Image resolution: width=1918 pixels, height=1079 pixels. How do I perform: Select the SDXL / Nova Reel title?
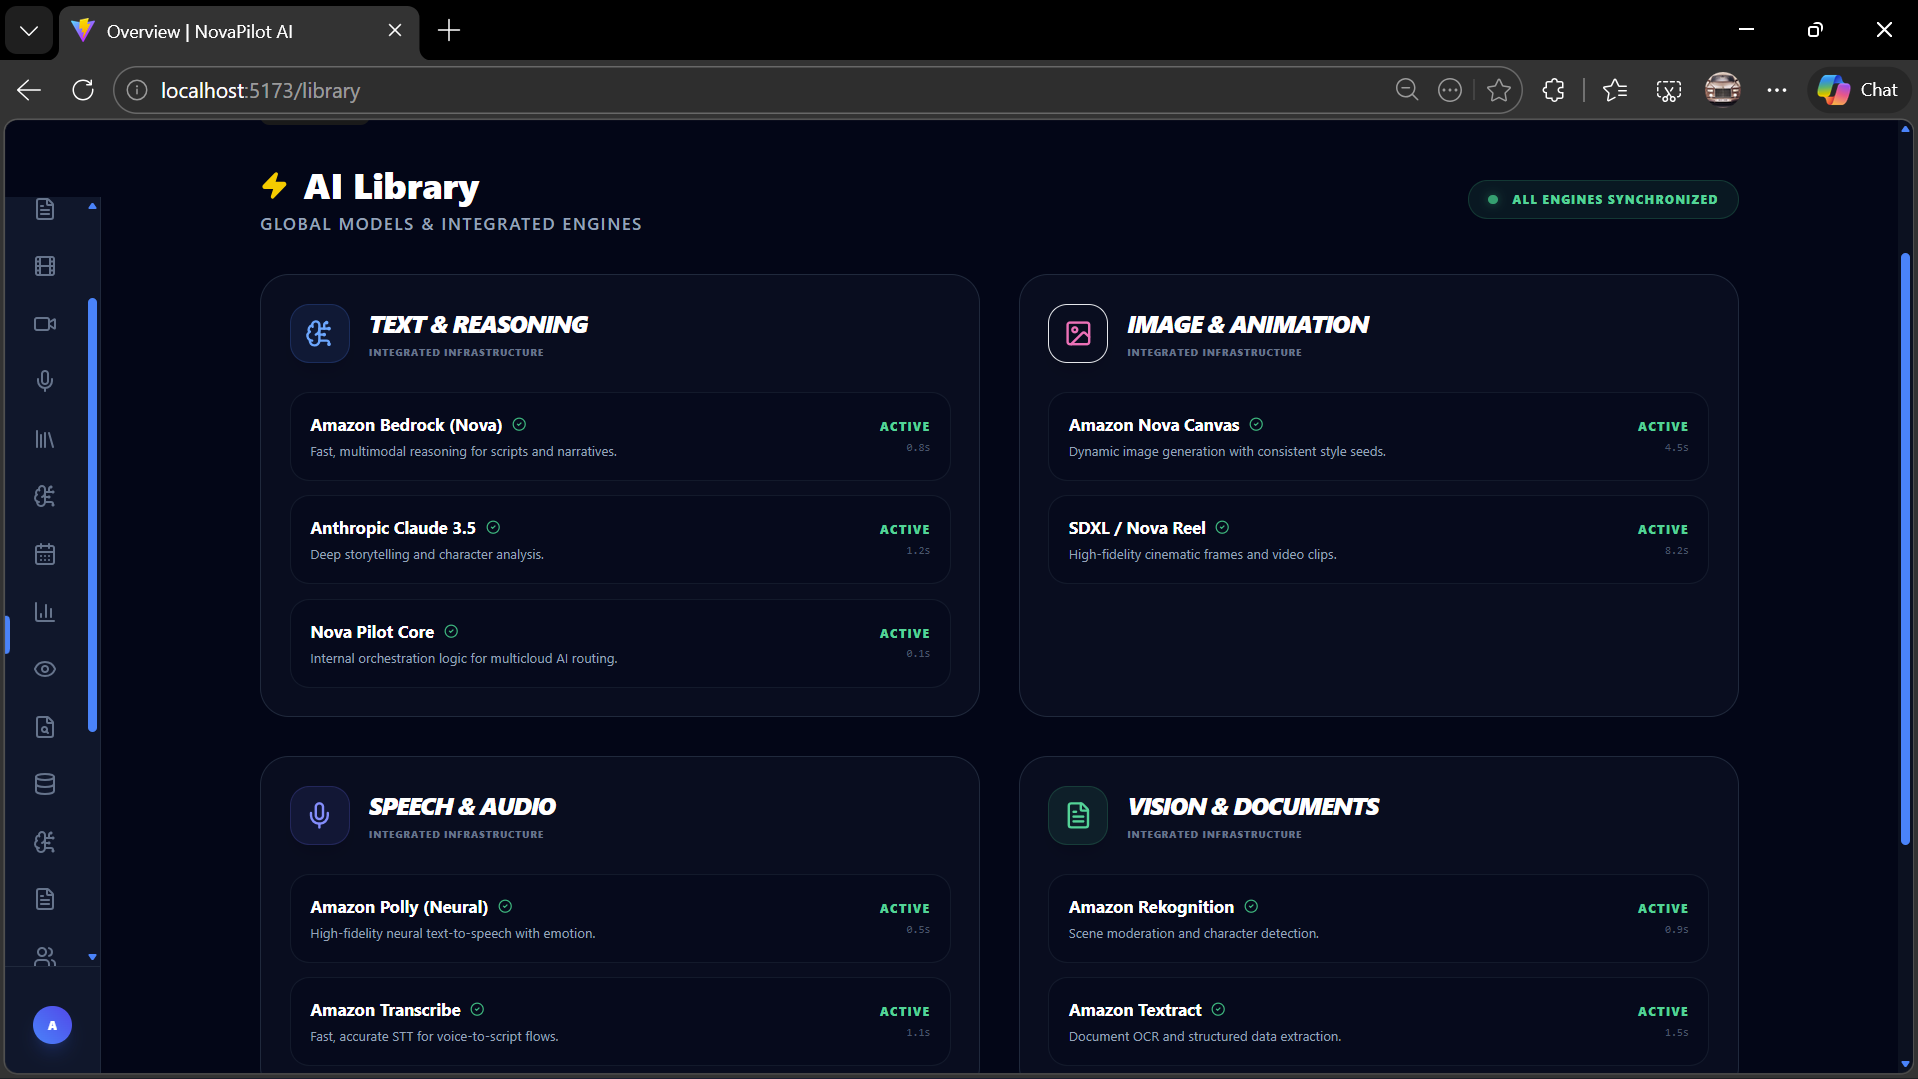click(1137, 528)
